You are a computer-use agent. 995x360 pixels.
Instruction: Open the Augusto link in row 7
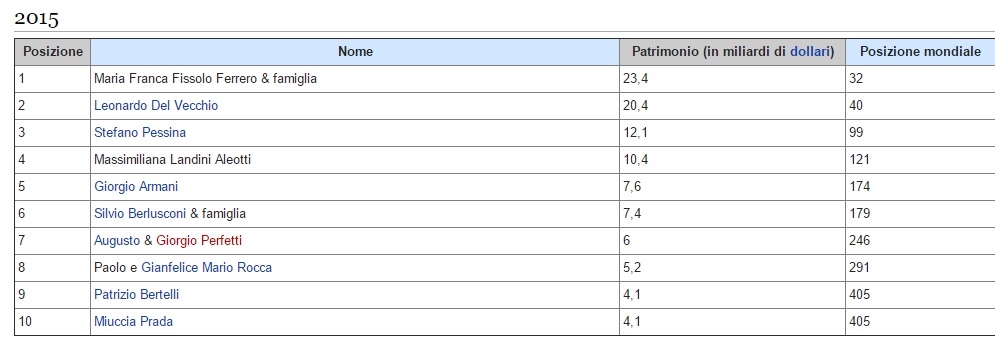(117, 241)
